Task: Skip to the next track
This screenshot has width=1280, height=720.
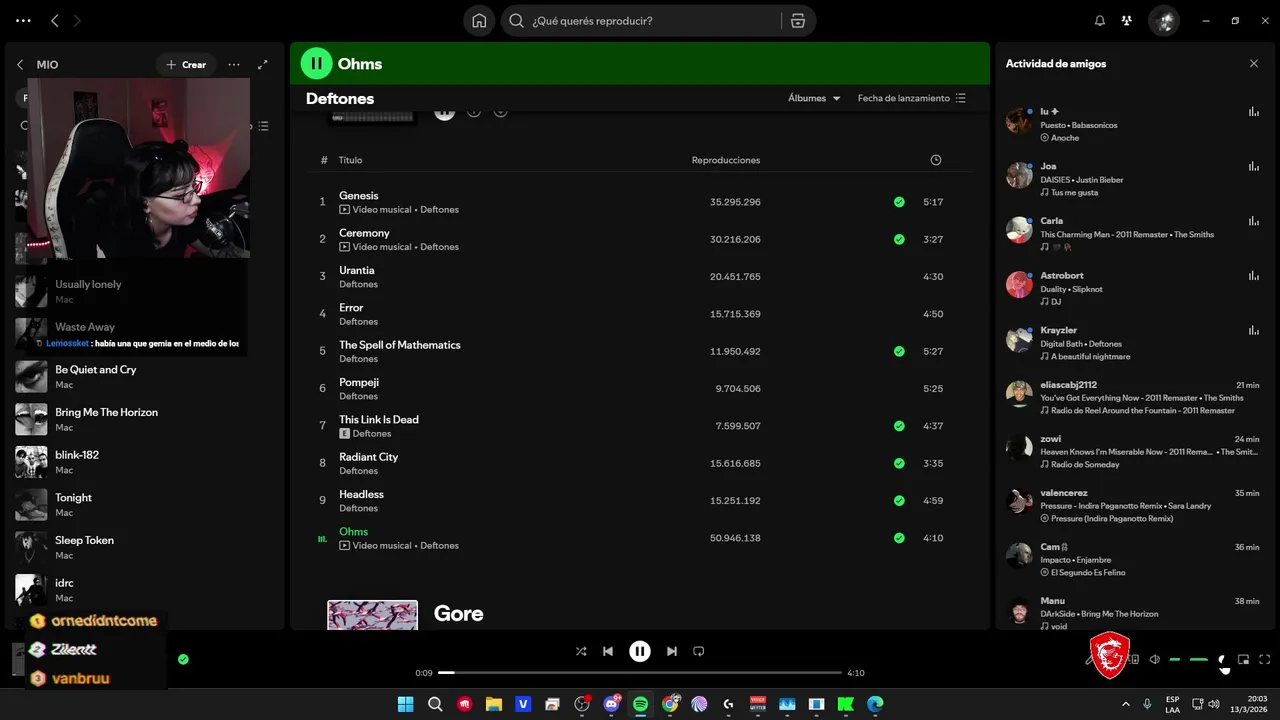Action: point(672,651)
